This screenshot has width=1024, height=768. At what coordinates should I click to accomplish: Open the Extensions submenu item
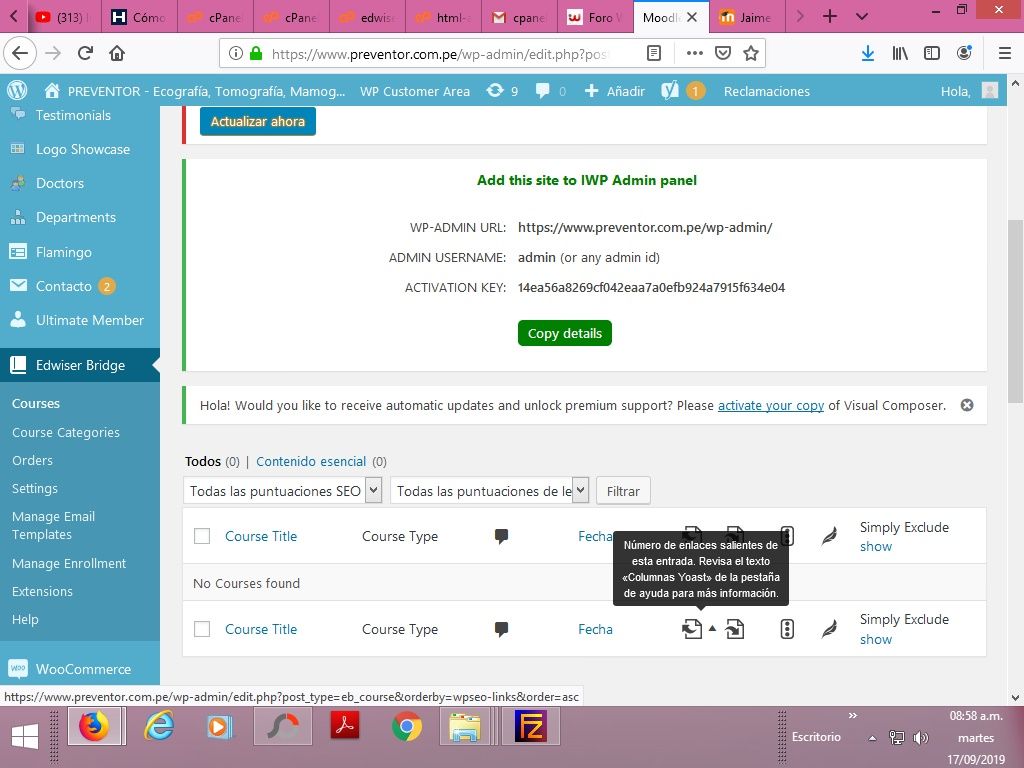tap(42, 591)
